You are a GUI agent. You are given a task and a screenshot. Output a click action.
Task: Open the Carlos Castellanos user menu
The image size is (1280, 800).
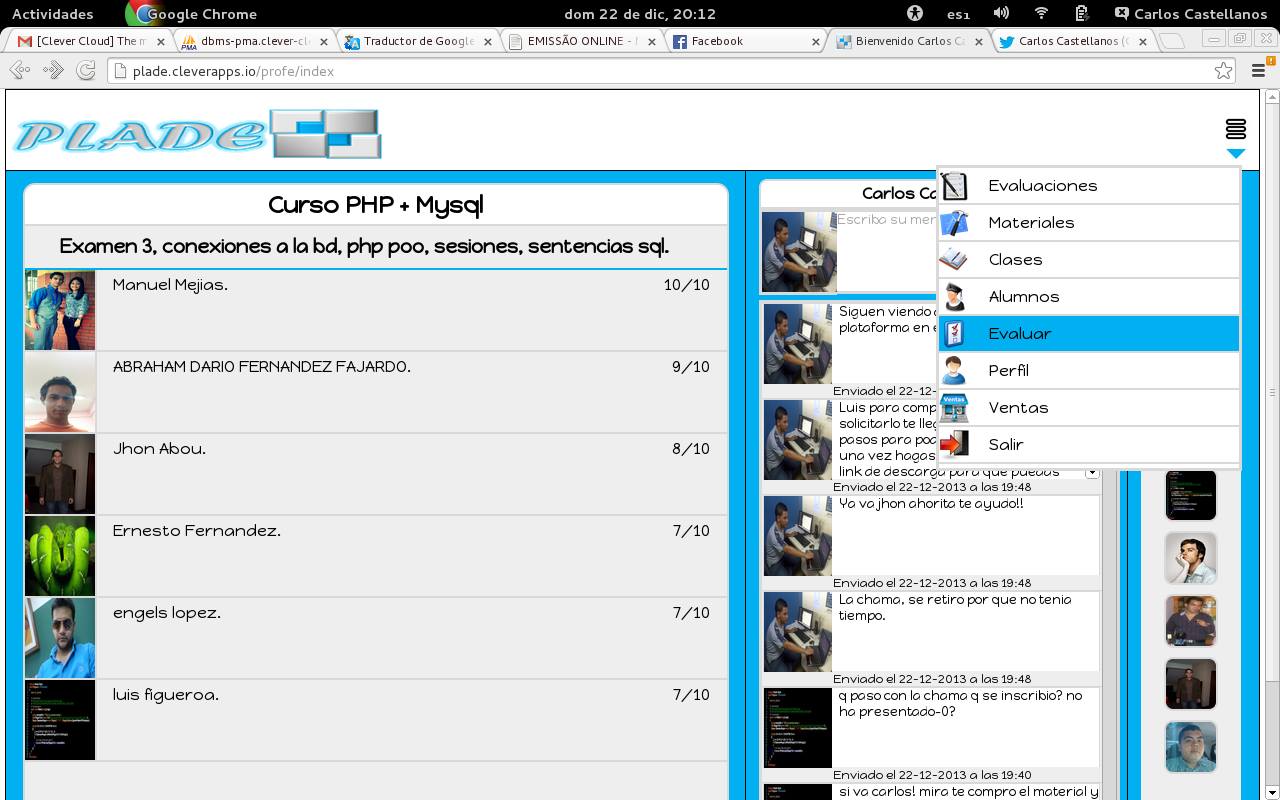(x=1191, y=14)
